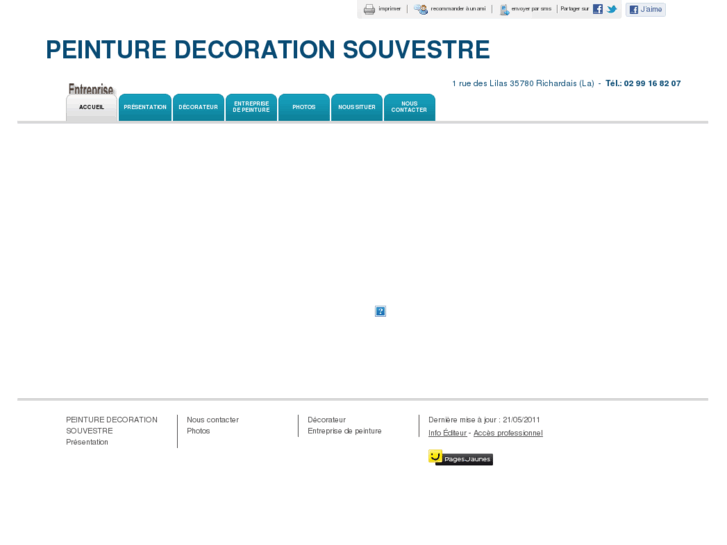
Task: Click the recommend-to-a-friend people icon
Action: pos(421,9)
